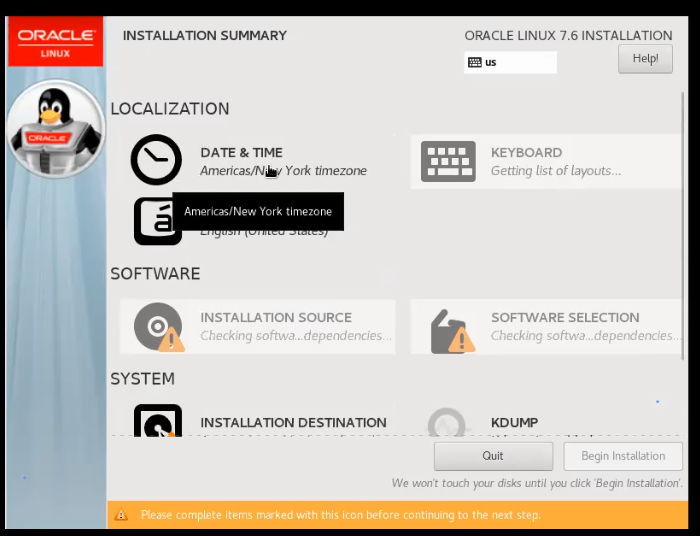Open KEYBOARD settings label
The height and width of the screenshot is (536, 700).
click(x=526, y=153)
